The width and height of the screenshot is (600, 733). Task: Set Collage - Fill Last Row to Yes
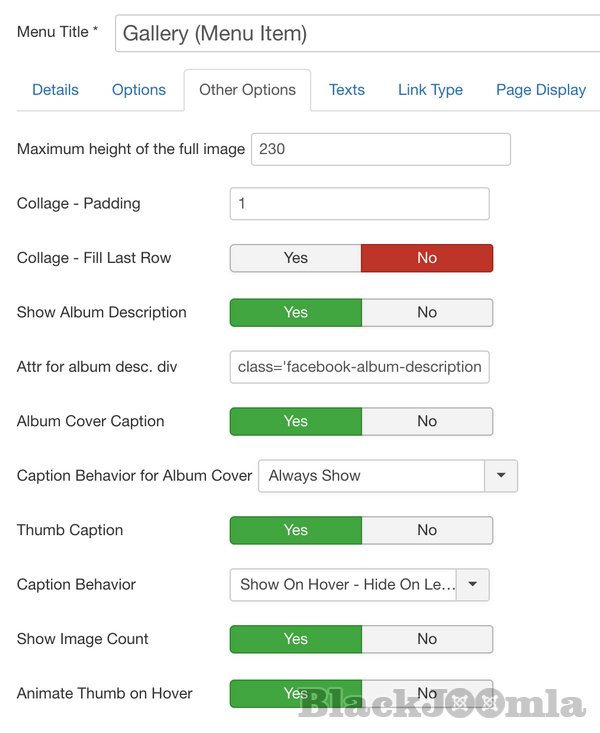pos(296,258)
